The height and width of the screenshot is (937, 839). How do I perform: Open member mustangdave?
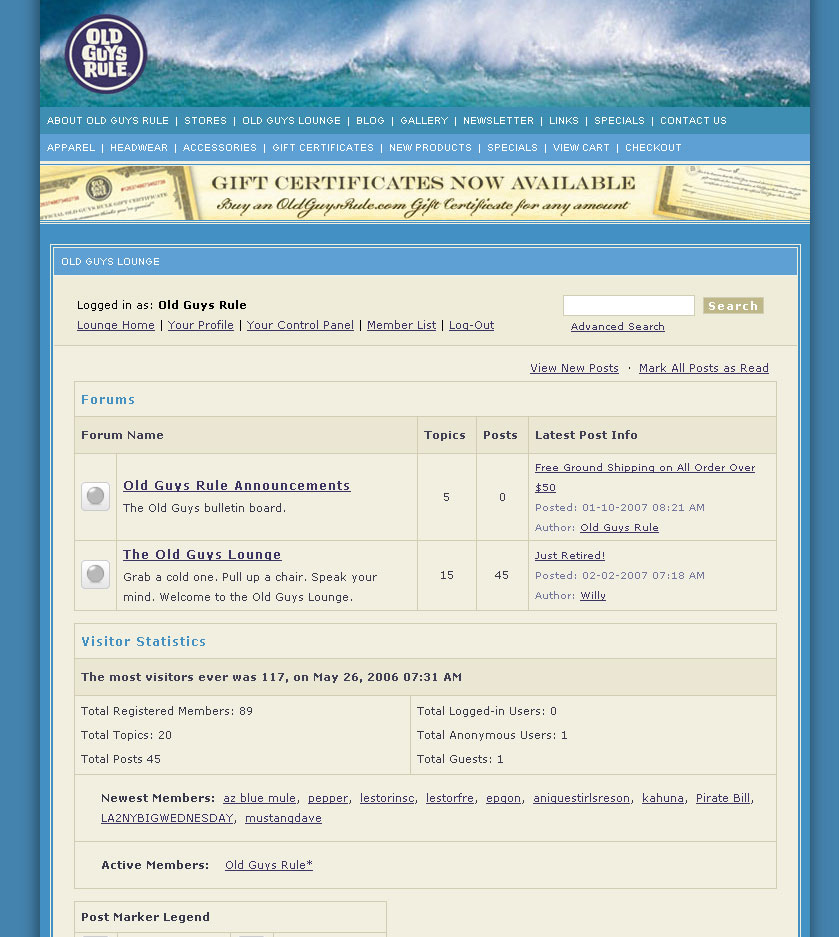tap(283, 818)
